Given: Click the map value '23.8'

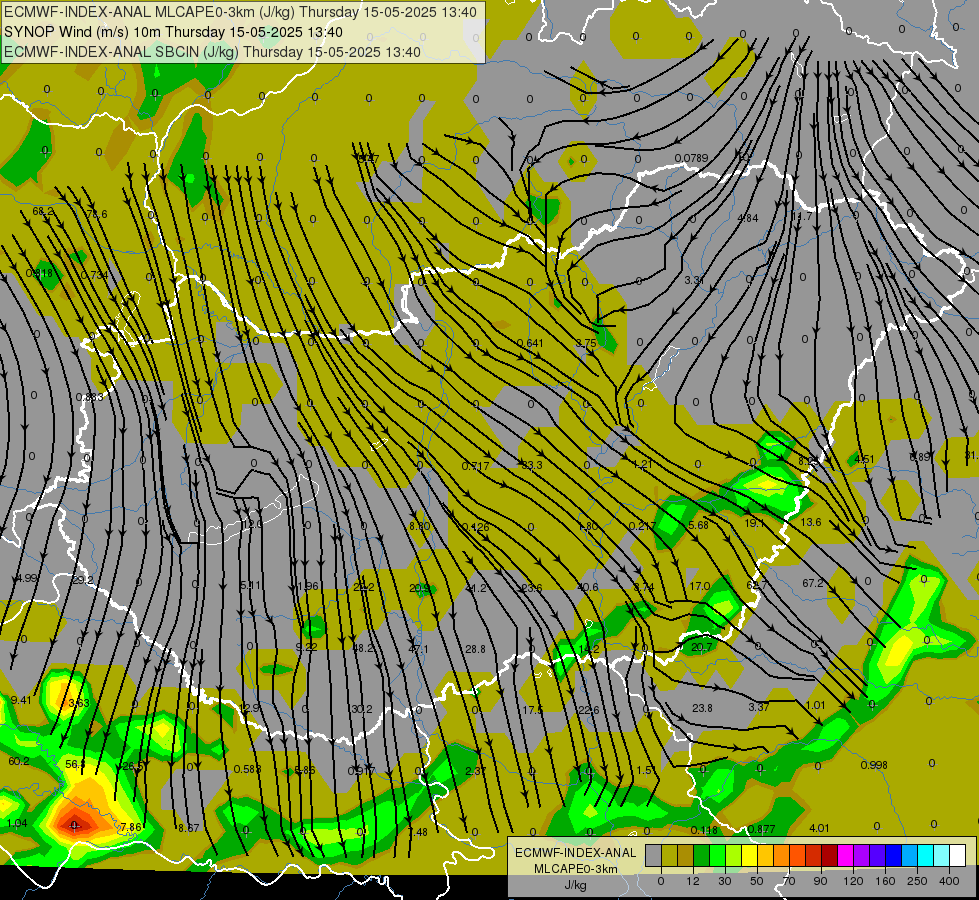Looking at the screenshot, I should pos(702,708).
